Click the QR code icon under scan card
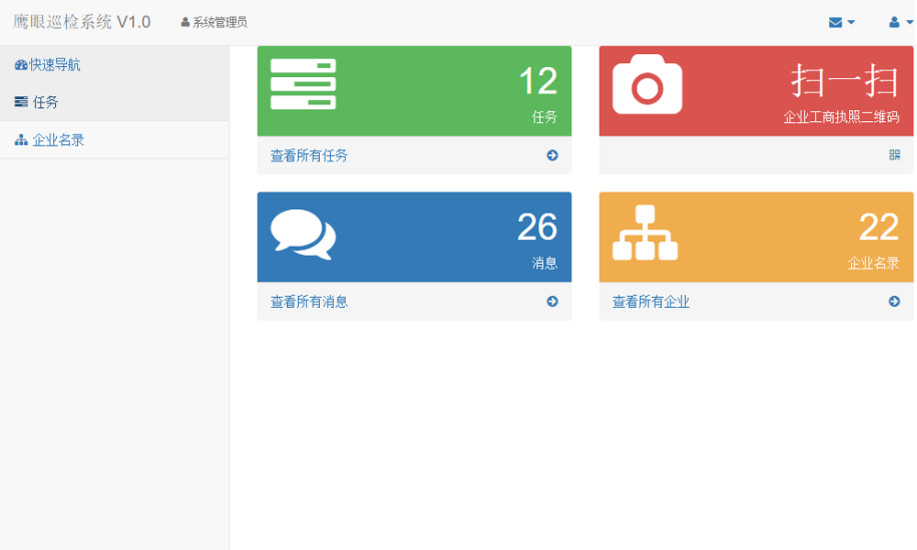Screen dimensions: 917x550 click(x=894, y=155)
